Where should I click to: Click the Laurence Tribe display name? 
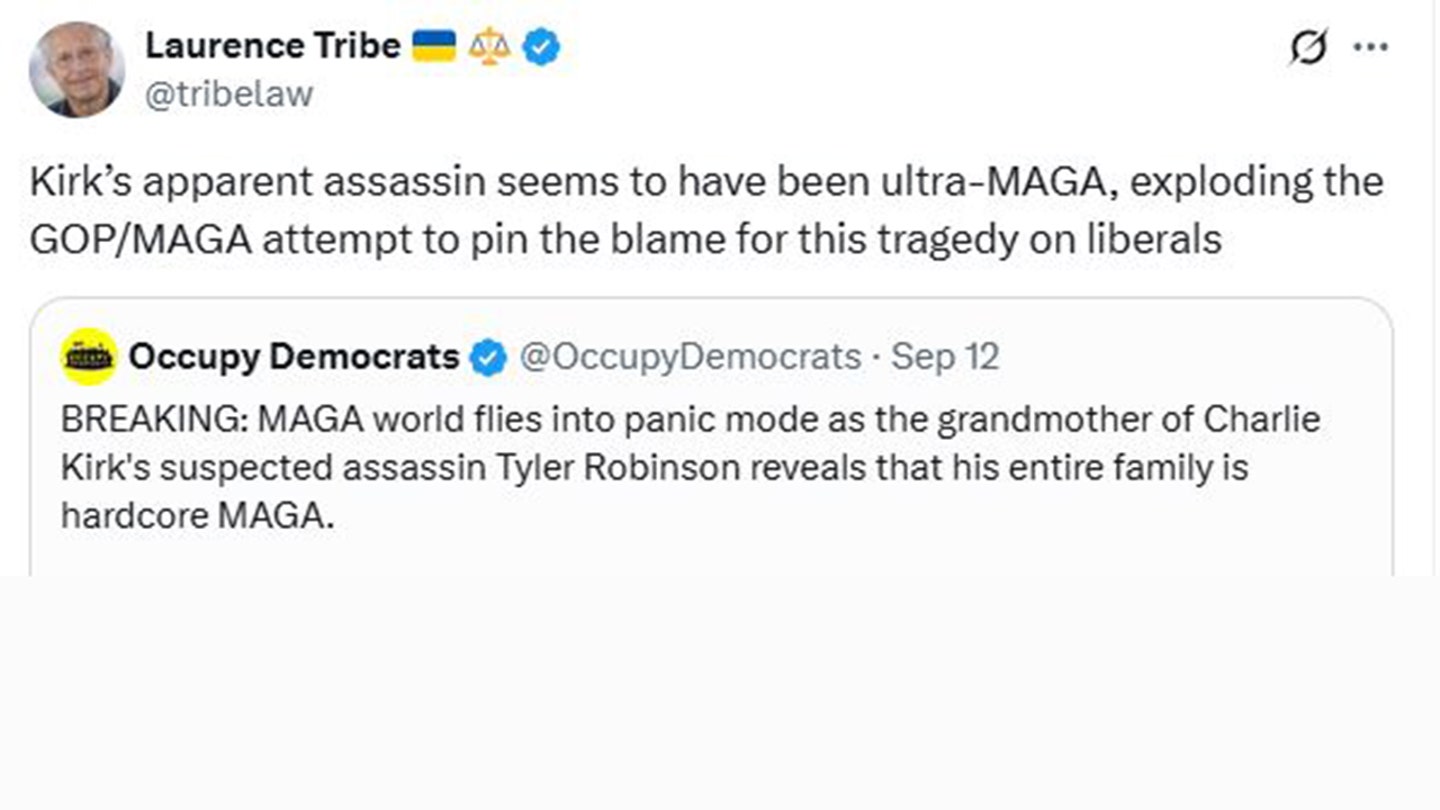pyautogui.click(x=272, y=45)
